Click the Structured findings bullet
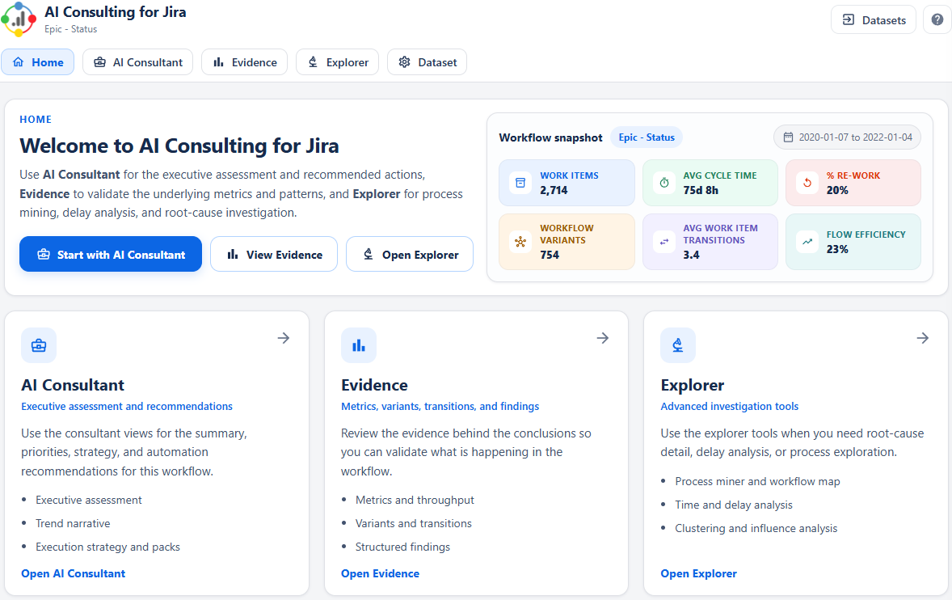 coord(403,547)
